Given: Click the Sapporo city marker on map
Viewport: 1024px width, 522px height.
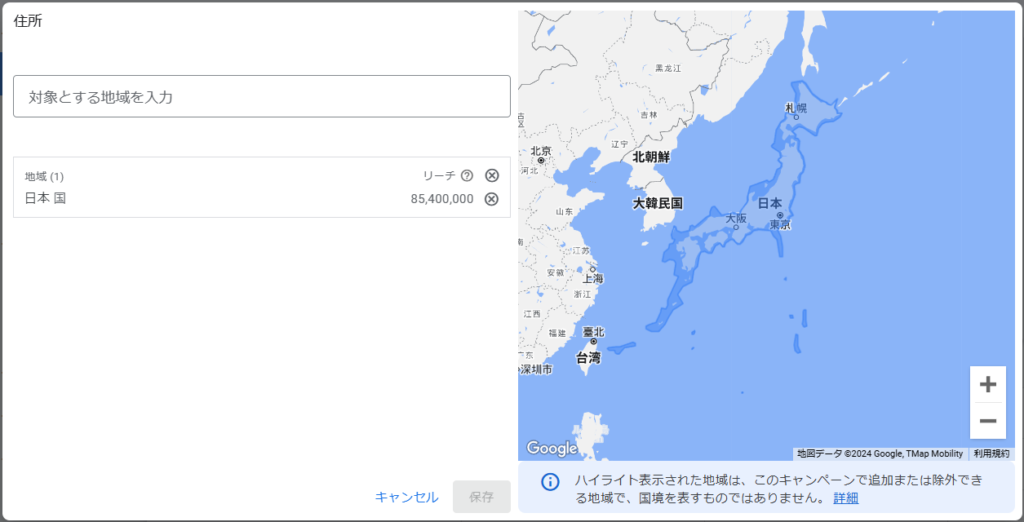Looking at the screenshot, I should (796, 117).
